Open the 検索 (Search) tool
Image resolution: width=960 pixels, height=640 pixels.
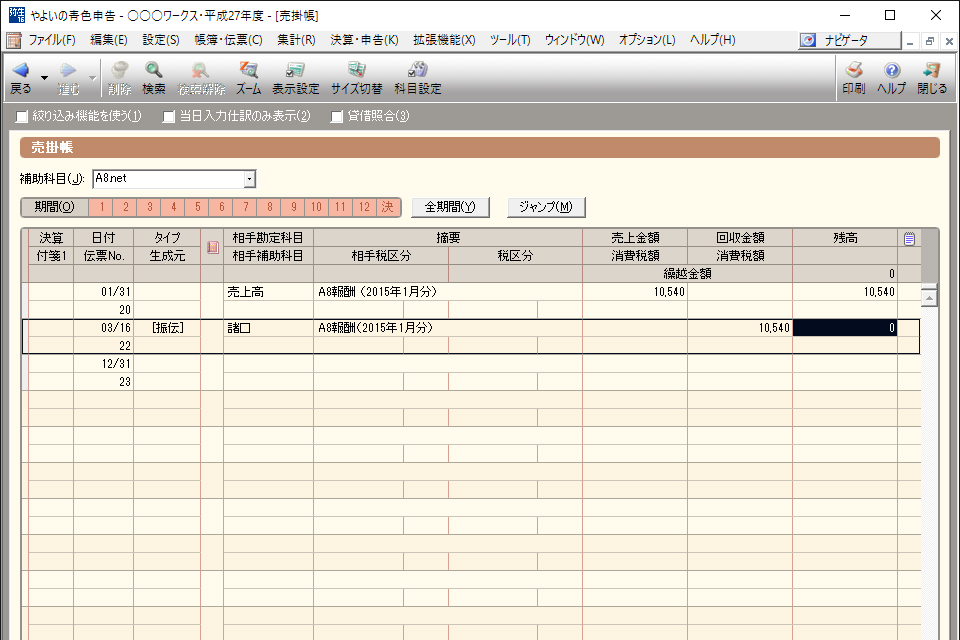click(x=154, y=78)
